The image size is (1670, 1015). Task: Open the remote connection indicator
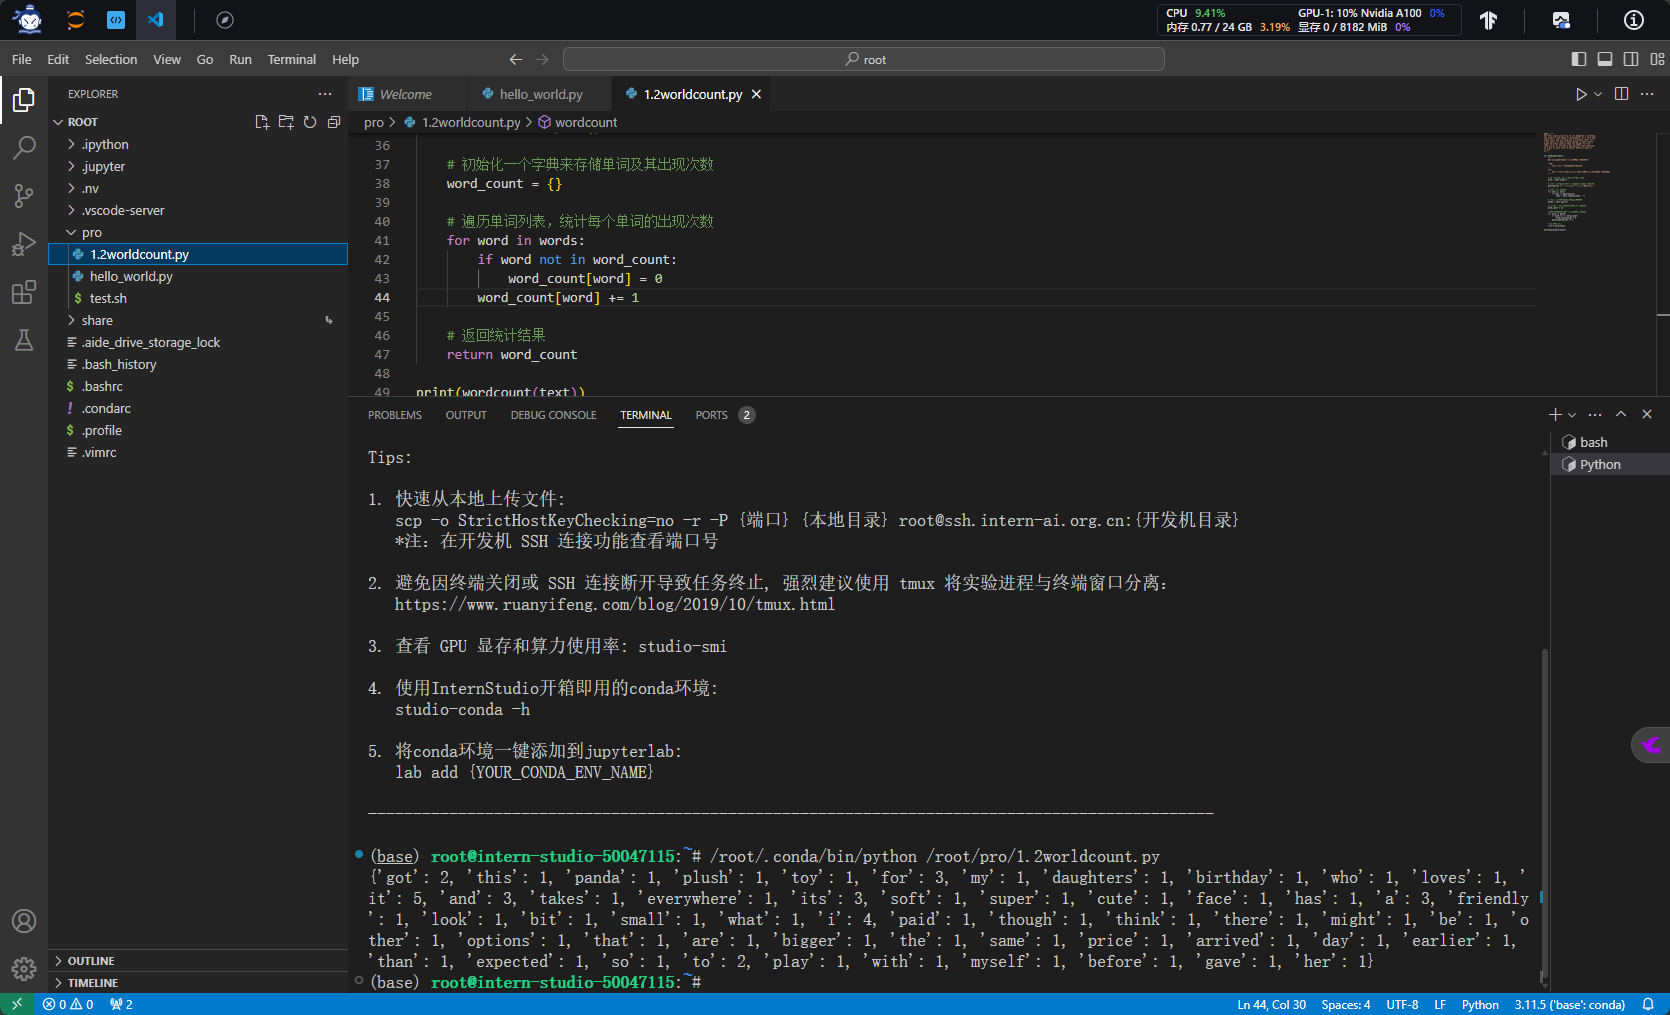[17, 1004]
